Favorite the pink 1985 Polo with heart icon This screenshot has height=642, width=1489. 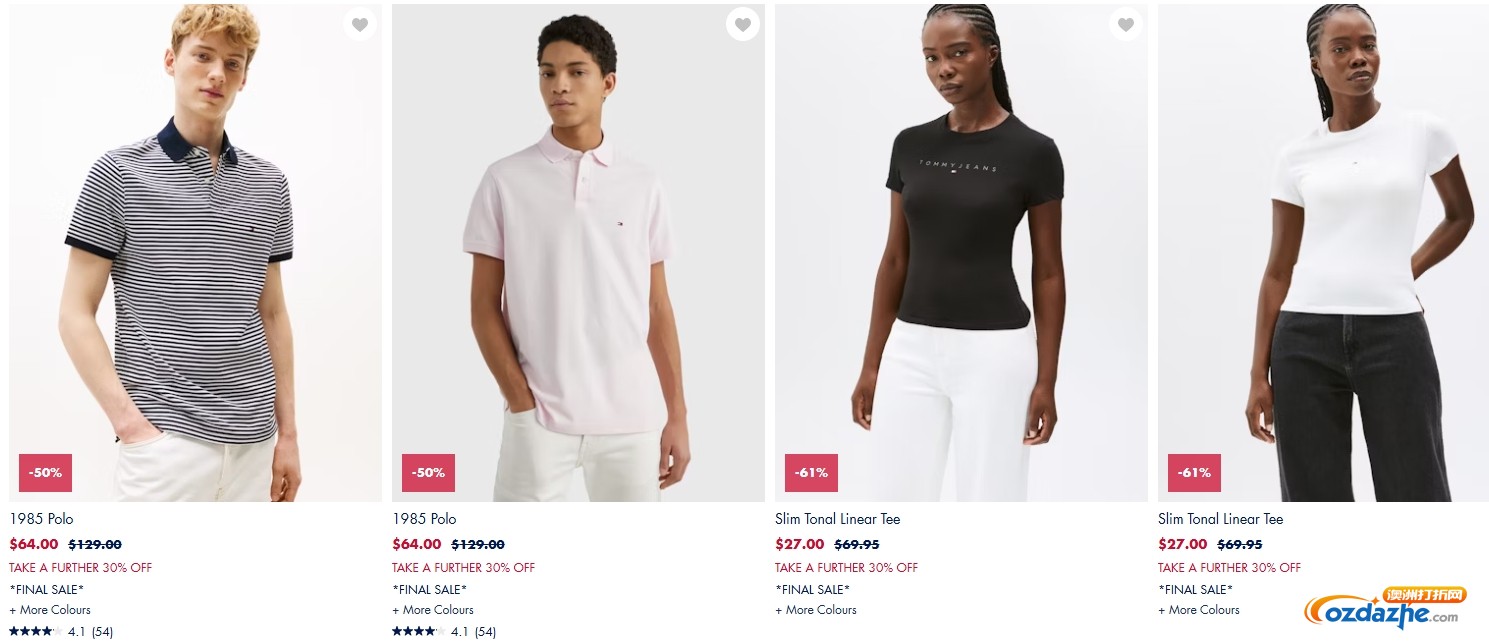click(743, 24)
